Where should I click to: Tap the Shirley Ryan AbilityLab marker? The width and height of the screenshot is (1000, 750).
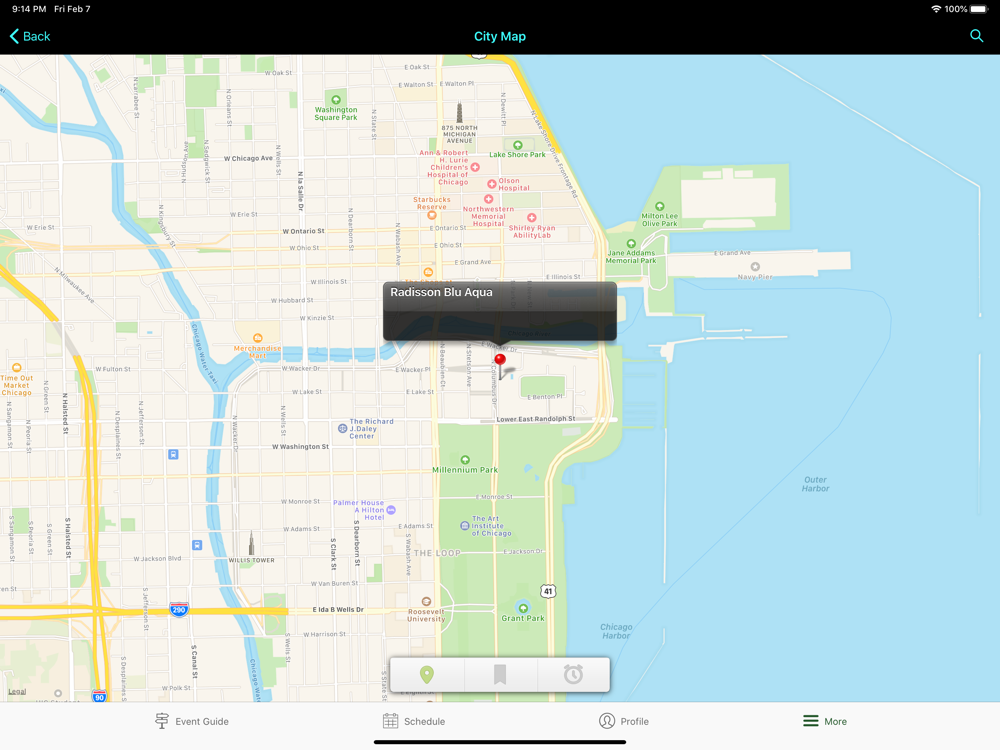pyautogui.click(x=531, y=217)
